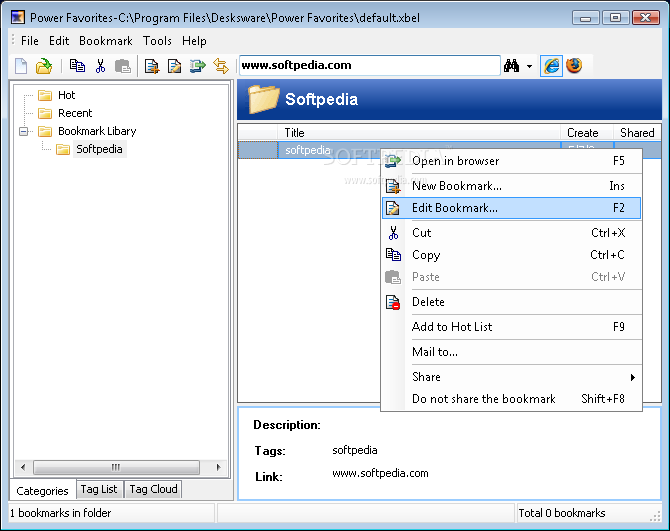670x531 pixels.
Task: Click the New file toolbar icon
Action: pyautogui.click(x=21, y=66)
